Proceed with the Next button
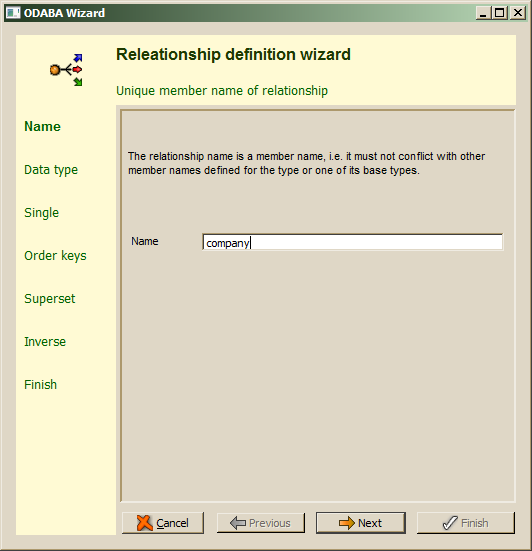 click(x=361, y=523)
